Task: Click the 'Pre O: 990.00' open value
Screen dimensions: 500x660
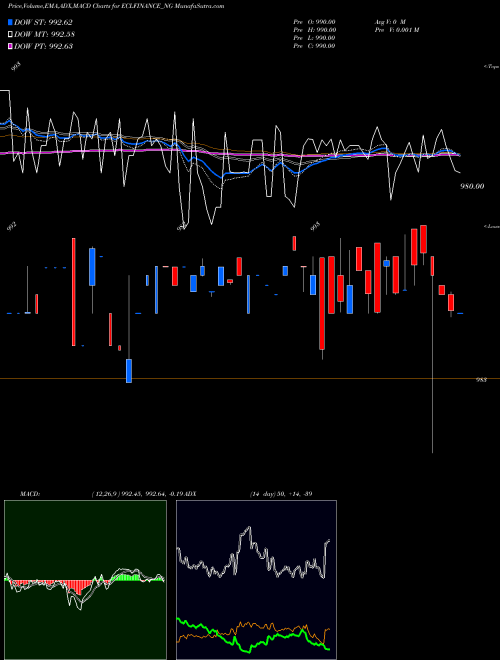Action: tap(314, 21)
